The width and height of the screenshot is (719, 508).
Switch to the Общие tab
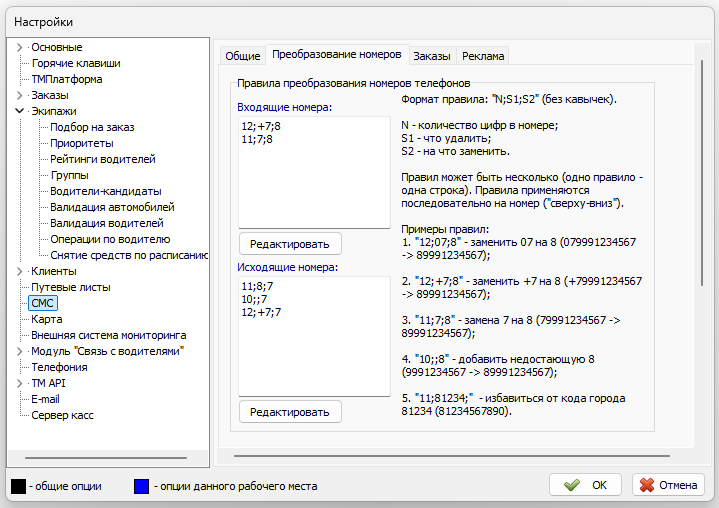pyautogui.click(x=243, y=56)
